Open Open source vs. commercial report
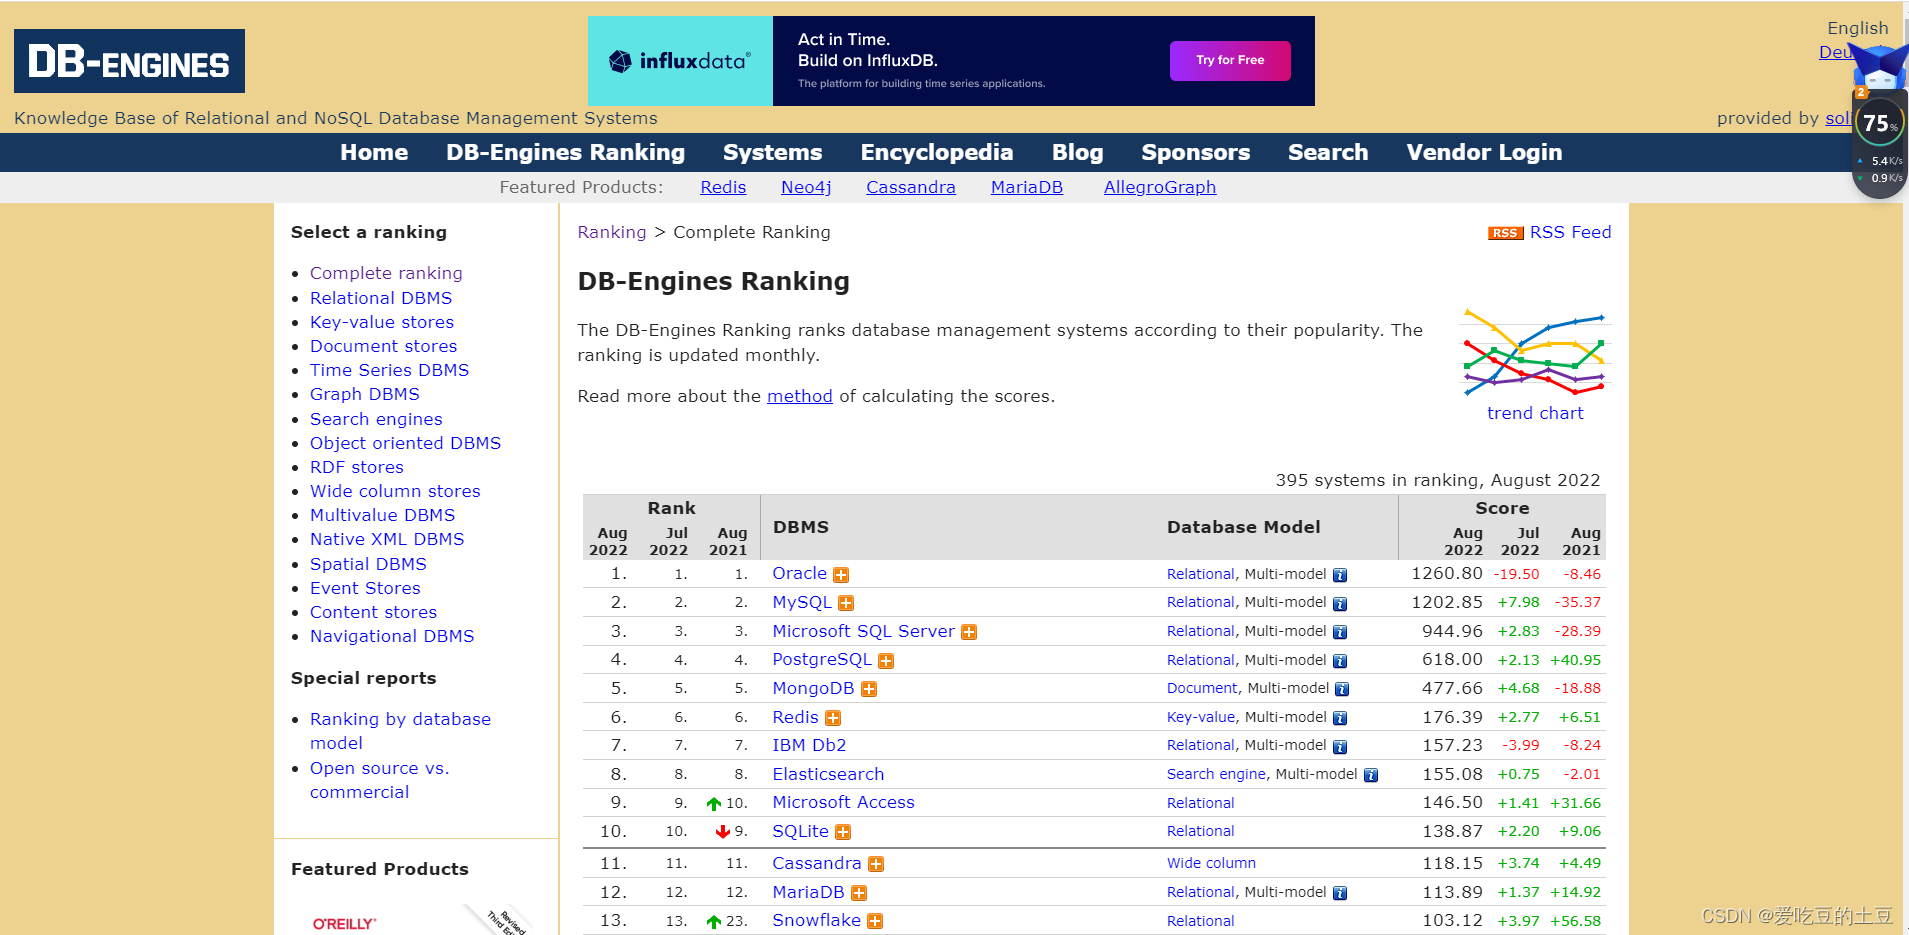Viewport: 1909px width, 935px height. click(380, 780)
